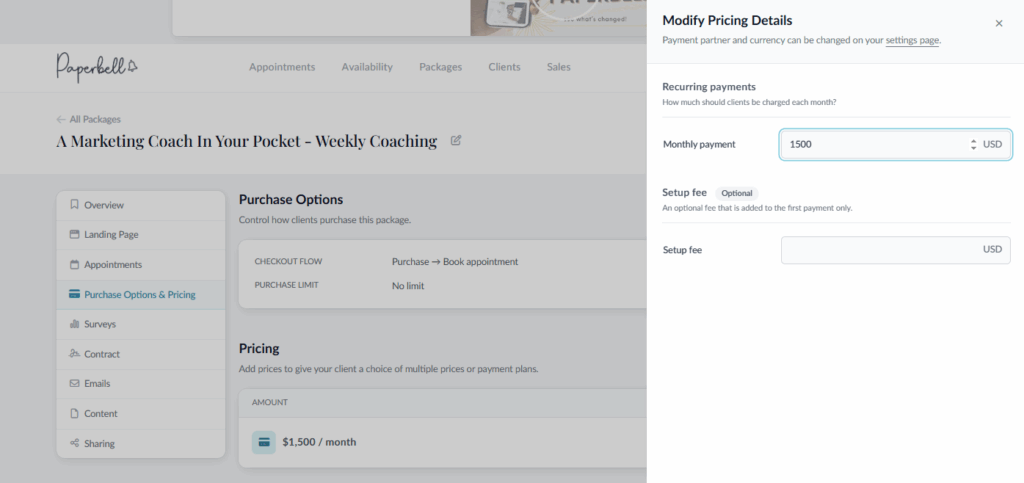Viewport: 1024px width, 483px height.
Task: Select Emails in the sidebar
Action: (x=140, y=383)
